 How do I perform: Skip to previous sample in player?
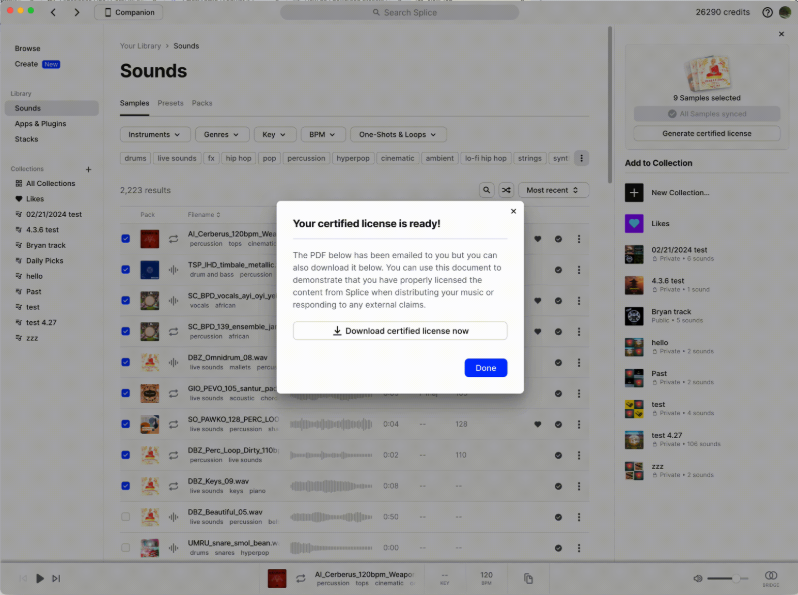click(x=23, y=578)
